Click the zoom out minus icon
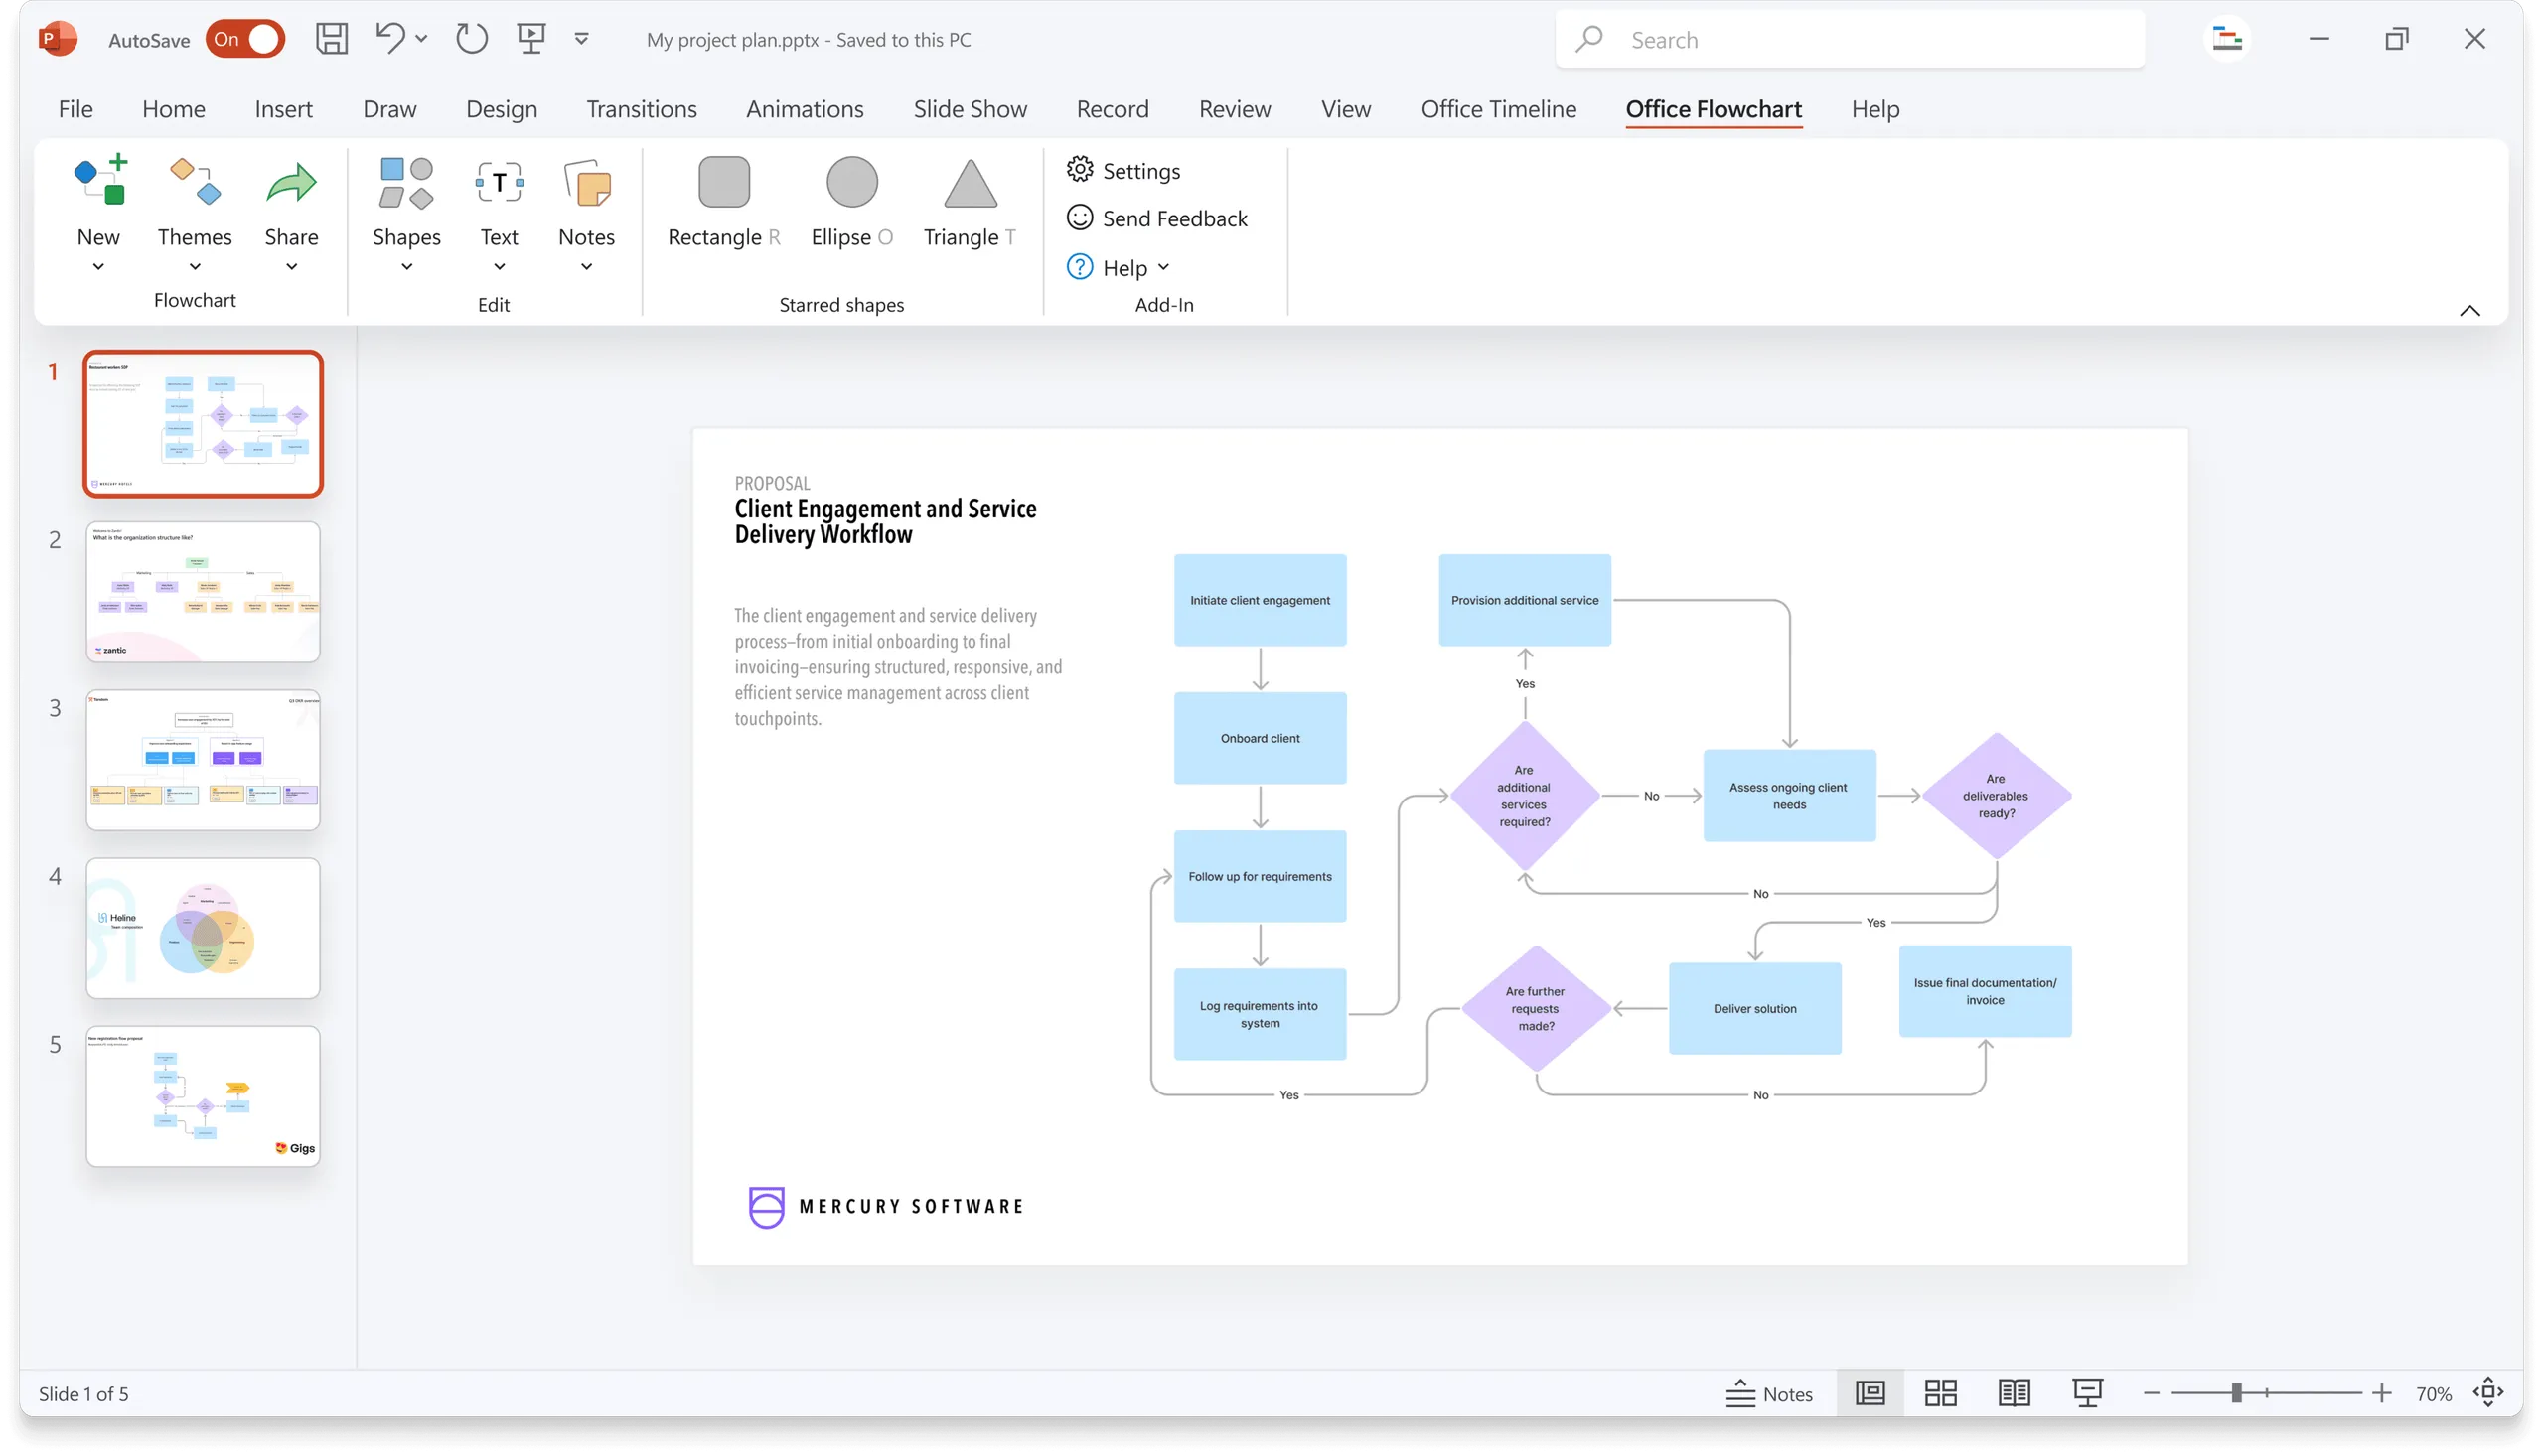The width and height of the screenshot is (2543, 1456). click(x=2151, y=1393)
